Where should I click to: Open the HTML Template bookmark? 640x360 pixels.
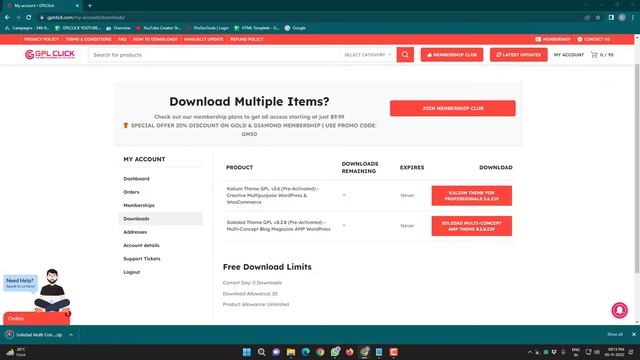(257, 28)
